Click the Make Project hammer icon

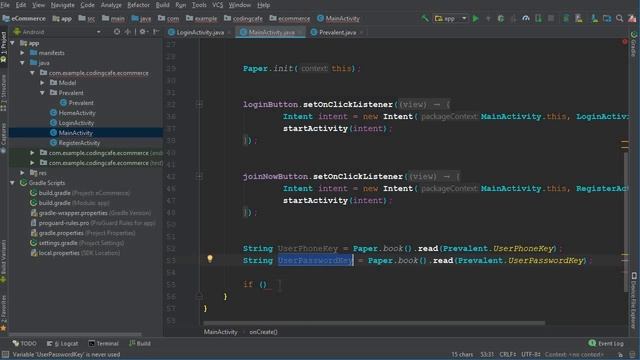coord(425,18)
